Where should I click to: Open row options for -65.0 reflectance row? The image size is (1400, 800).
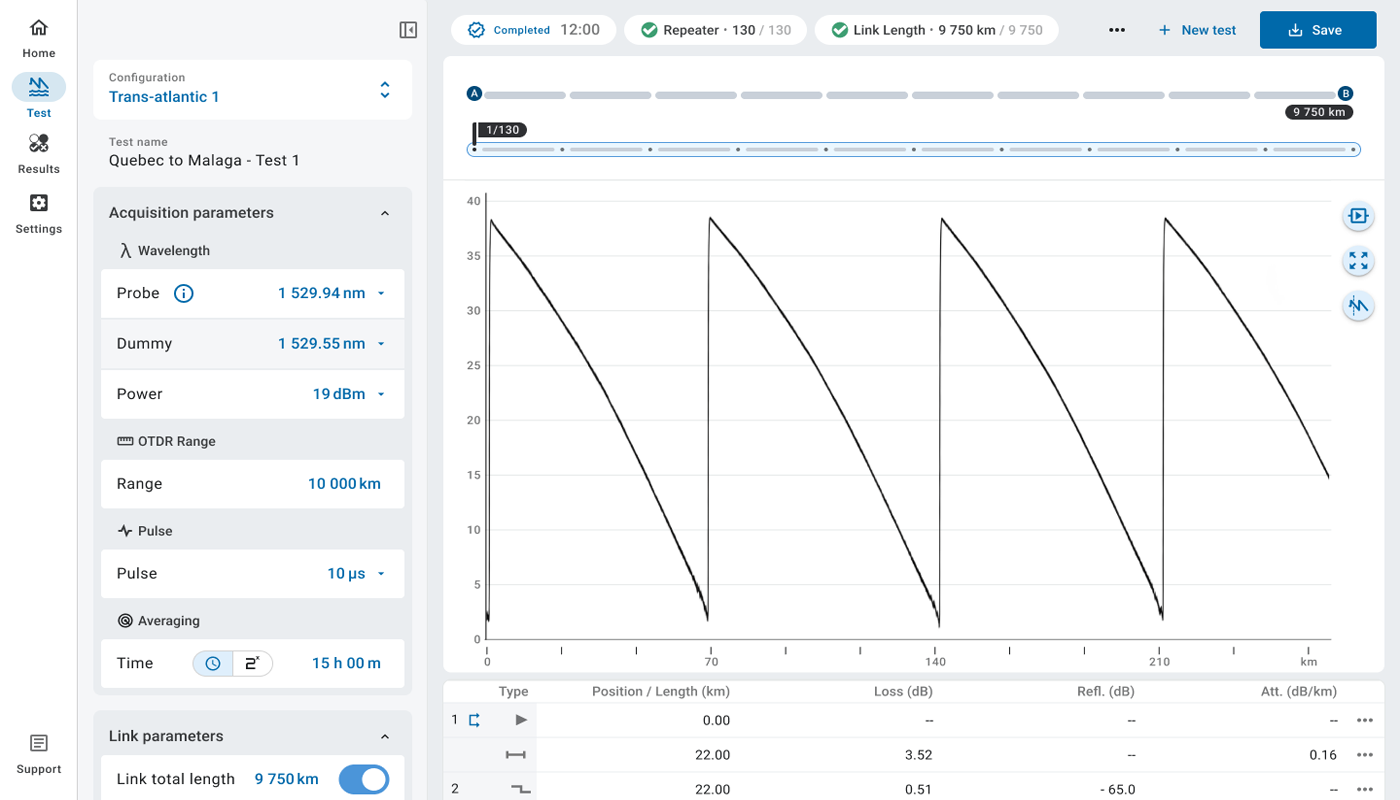(1365, 789)
